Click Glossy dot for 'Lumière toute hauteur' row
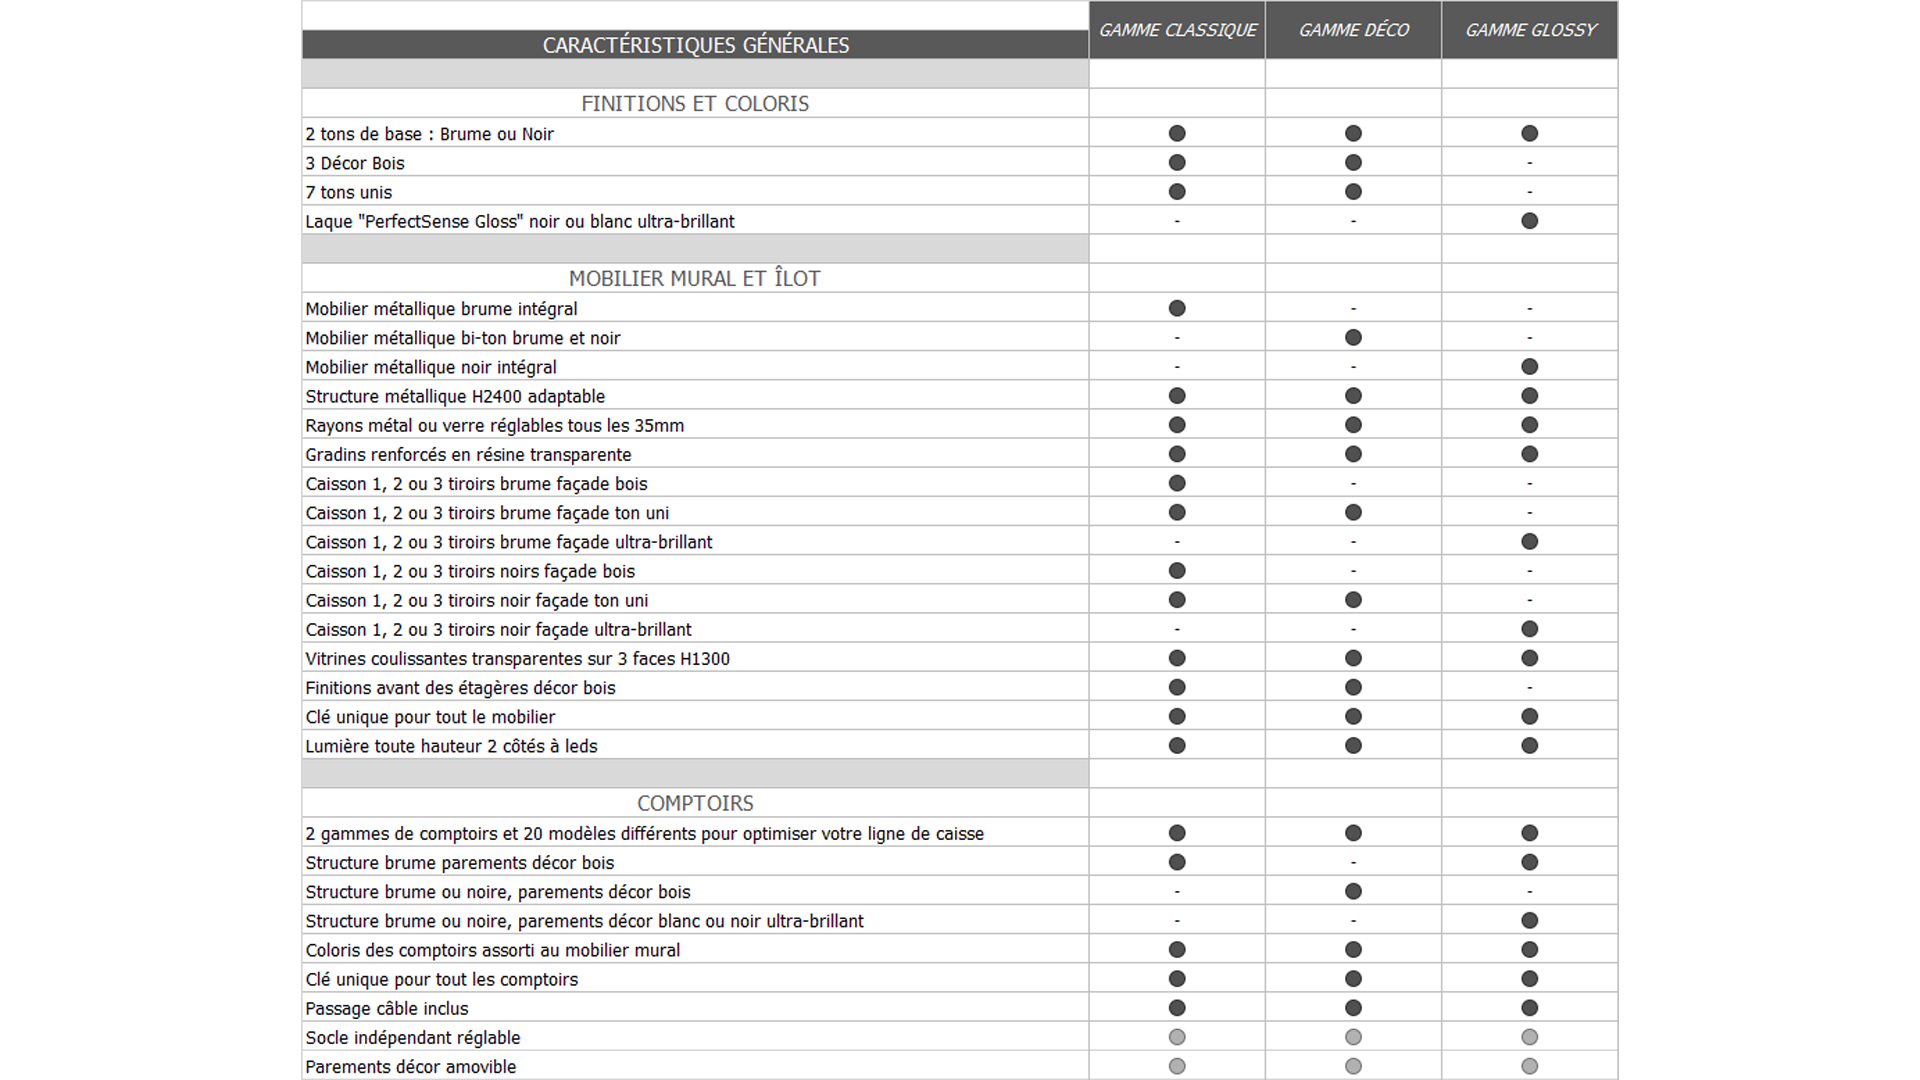Image resolution: width=1920 pixels, height=1080 pixels. coord(1530,746)
